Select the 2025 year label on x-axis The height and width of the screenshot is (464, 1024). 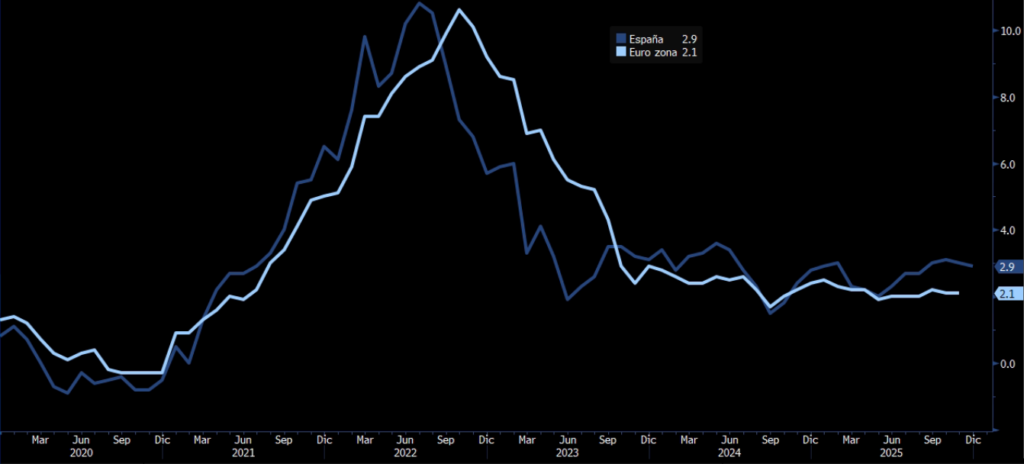[891, 453]
